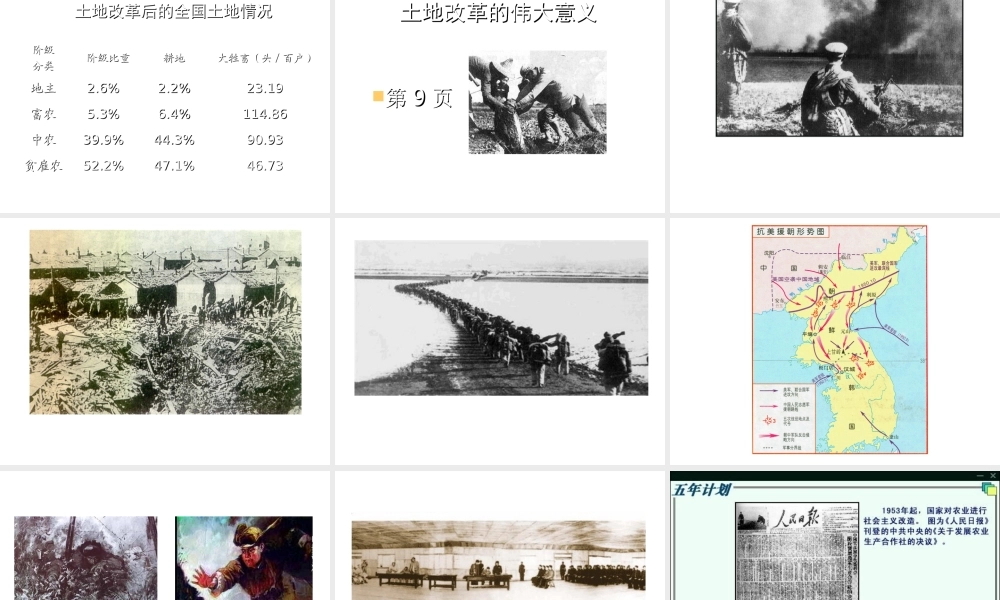Click the 1953年起 description paragraph
This screenshot has width=1000, height=600.
pyautogui.click(x=926, y=526)
